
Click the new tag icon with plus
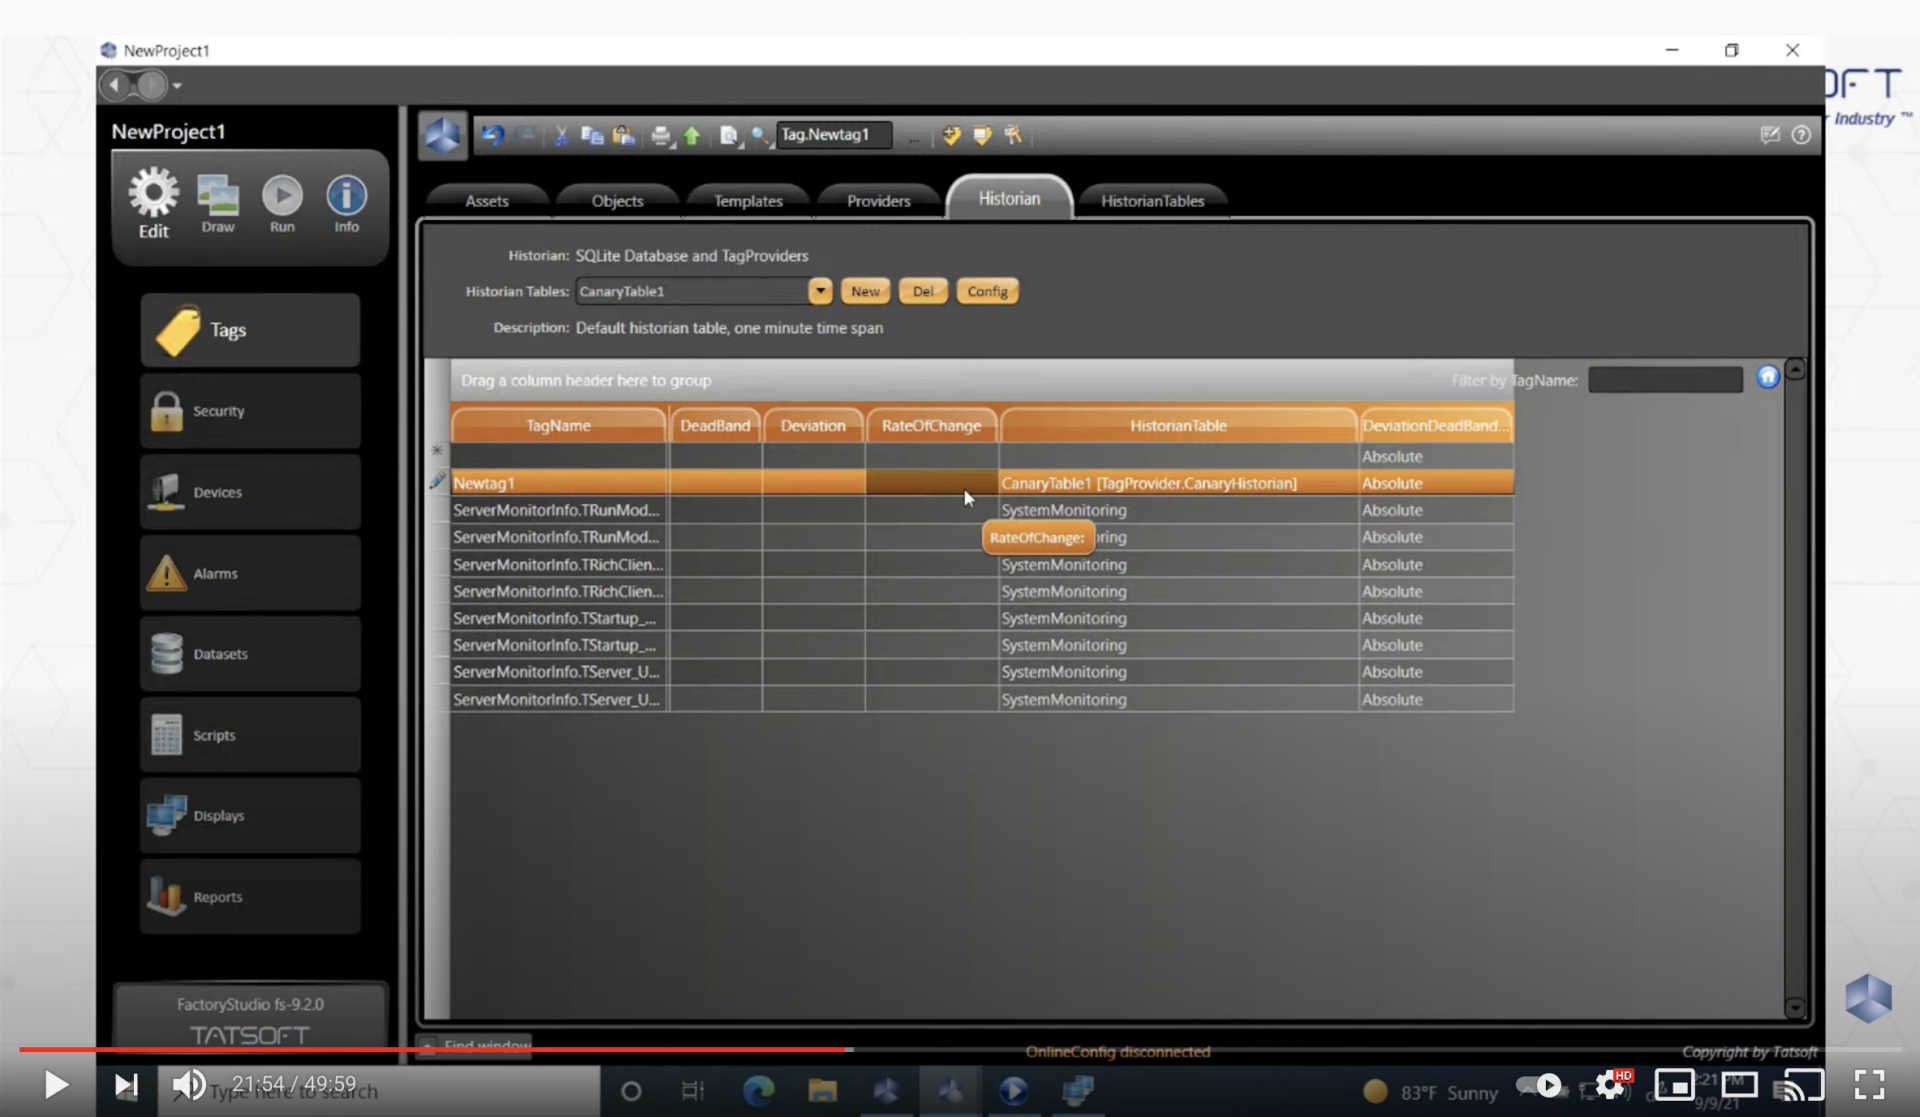pyautogui.click(x=951, y=135)
